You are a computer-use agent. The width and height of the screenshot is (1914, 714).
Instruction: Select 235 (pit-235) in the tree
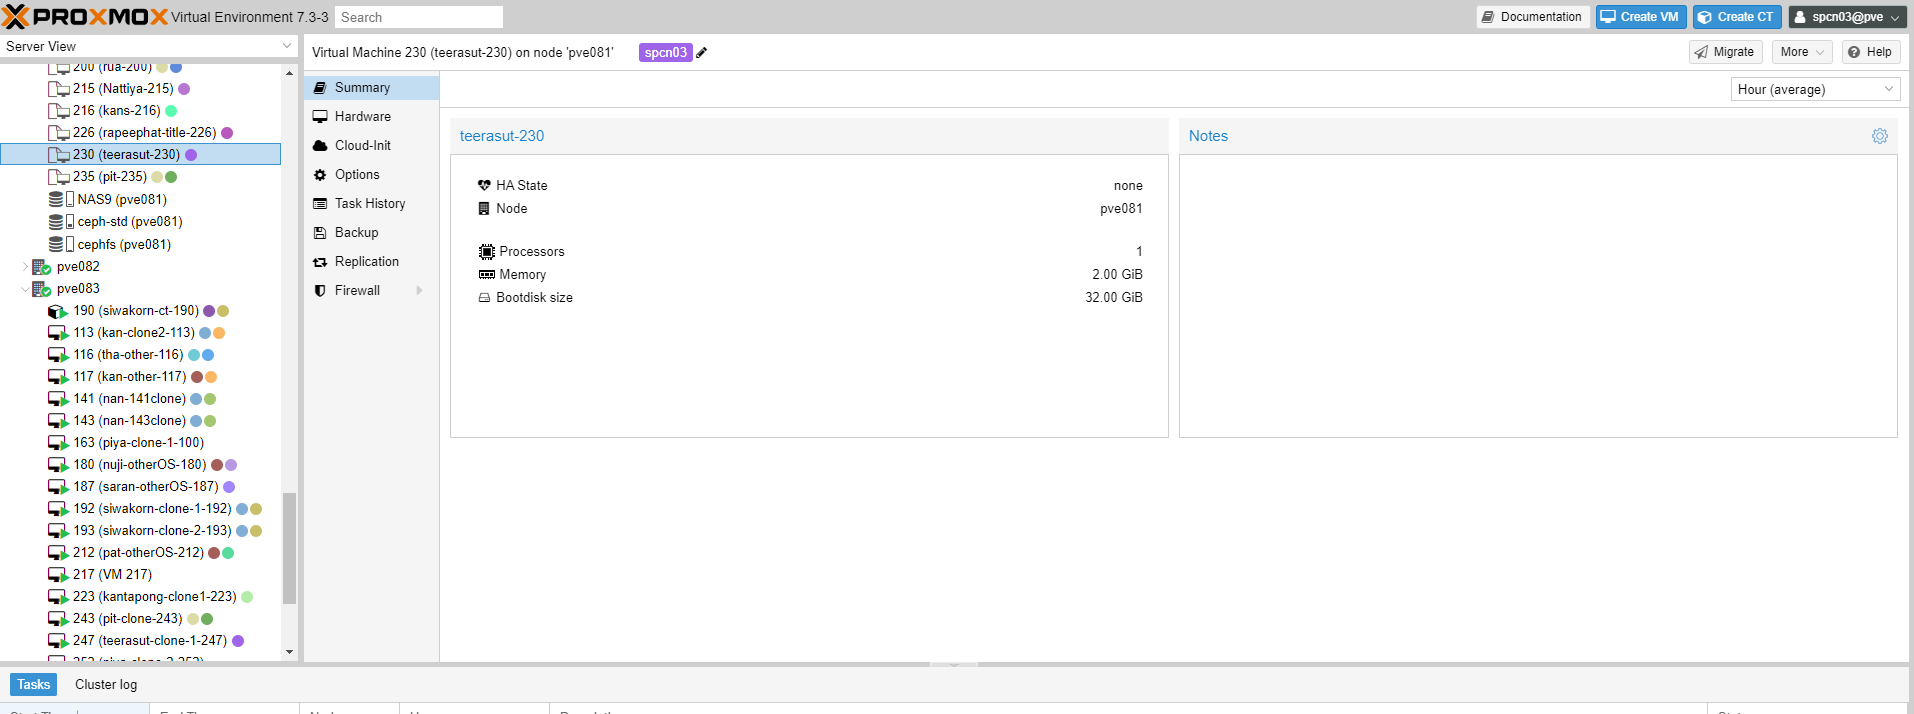[140, 177]
